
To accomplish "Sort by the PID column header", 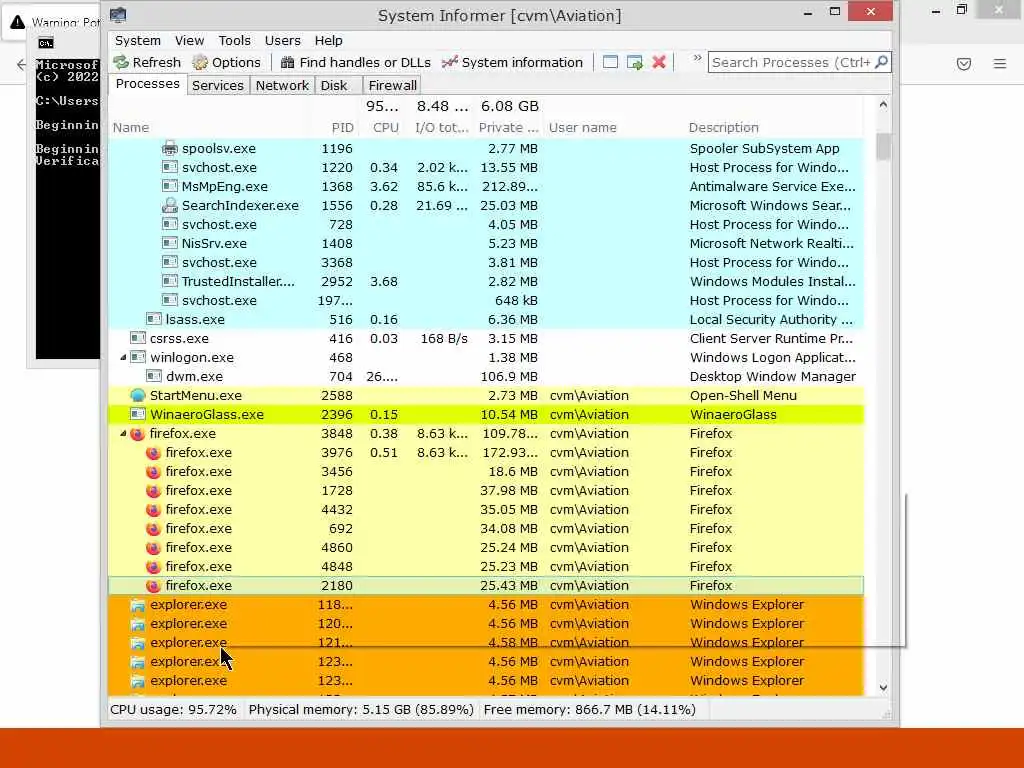I will 342,127.
